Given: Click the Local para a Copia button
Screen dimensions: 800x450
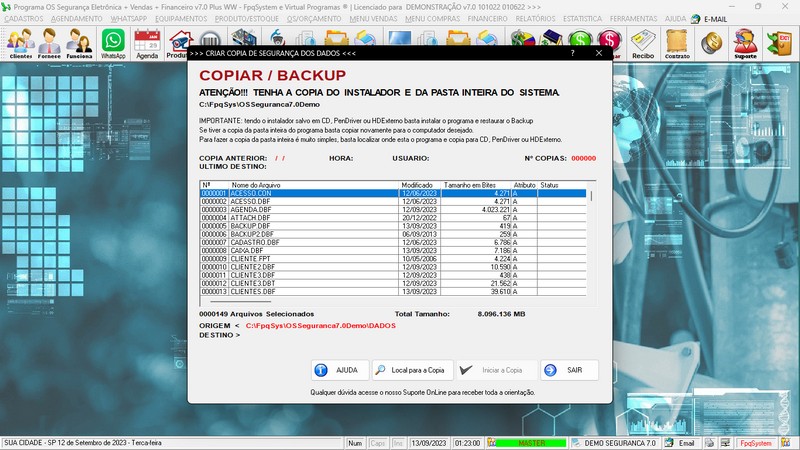Looking at the screenshot, I should tap(413, 370).
